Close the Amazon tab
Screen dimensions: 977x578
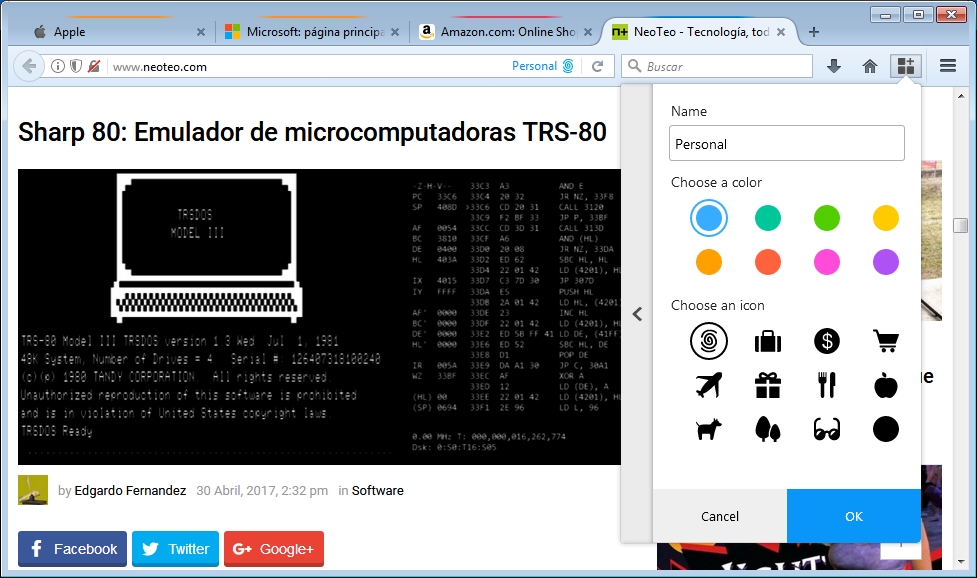click(588, 32)
